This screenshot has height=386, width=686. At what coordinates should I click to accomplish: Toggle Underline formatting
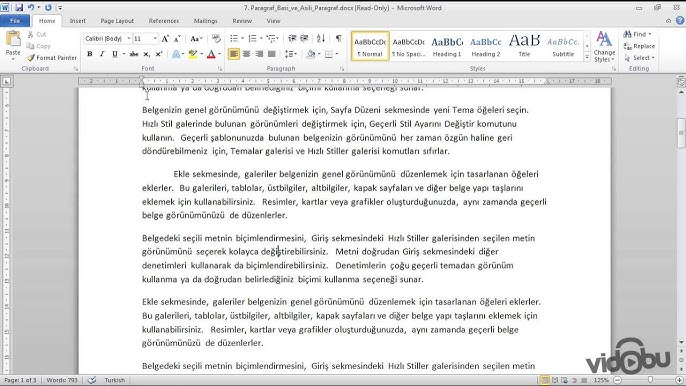[115, 54]
